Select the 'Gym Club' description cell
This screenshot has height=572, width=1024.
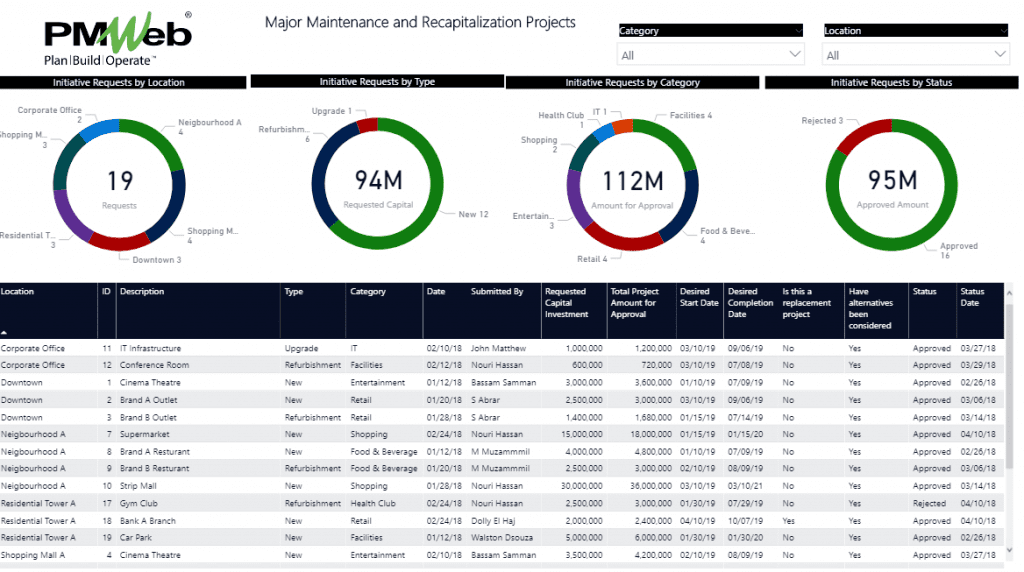pos(138,503)
